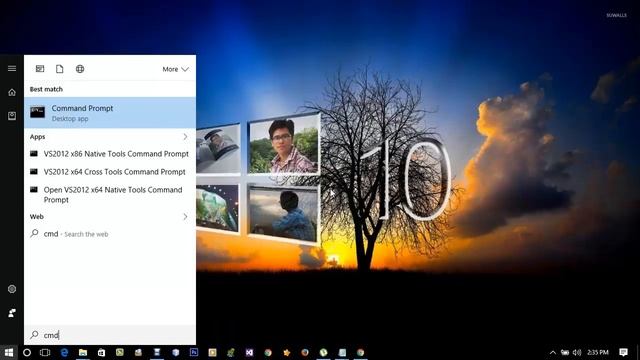Open Settings gear in the search sidebar

tap(12, 289)
